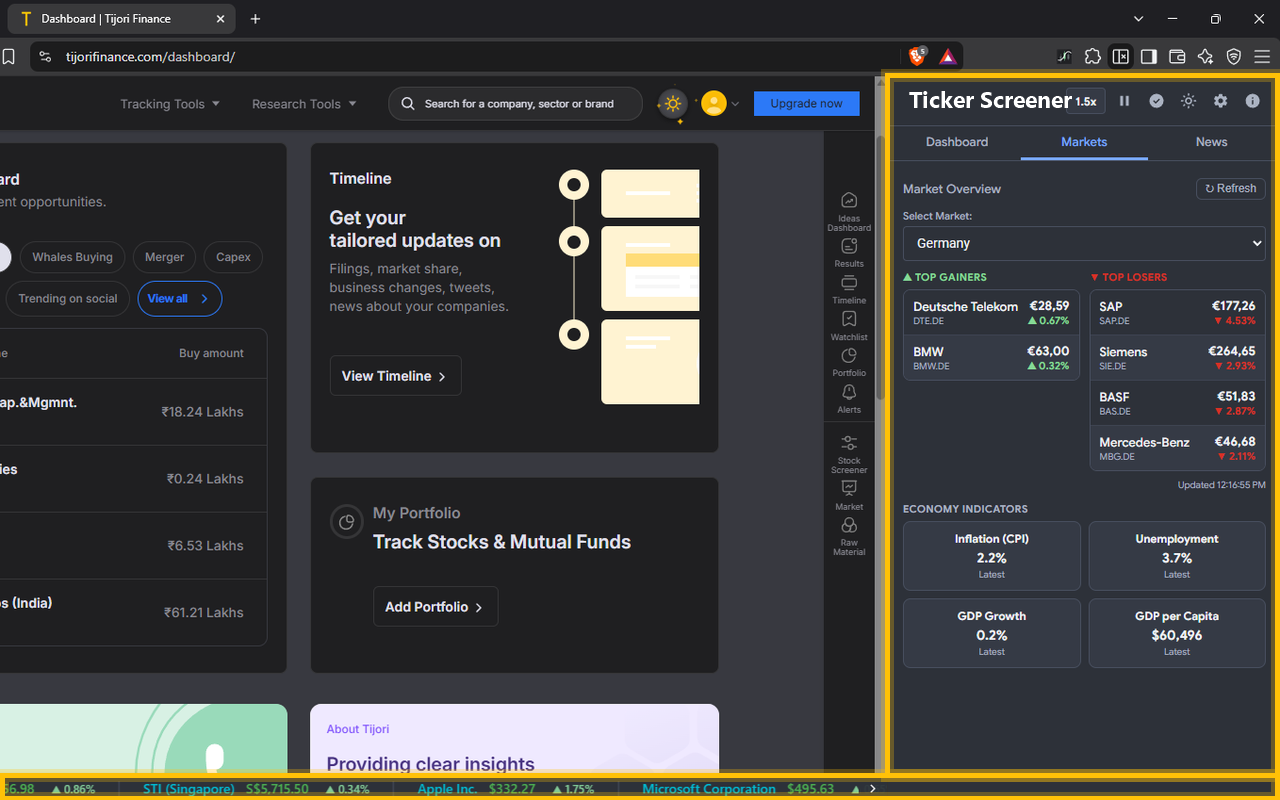The height and width of the screenshot is (800, 1280).
Task: Expand the Tracking Tools menu
Action: click(x=170, y=104)
